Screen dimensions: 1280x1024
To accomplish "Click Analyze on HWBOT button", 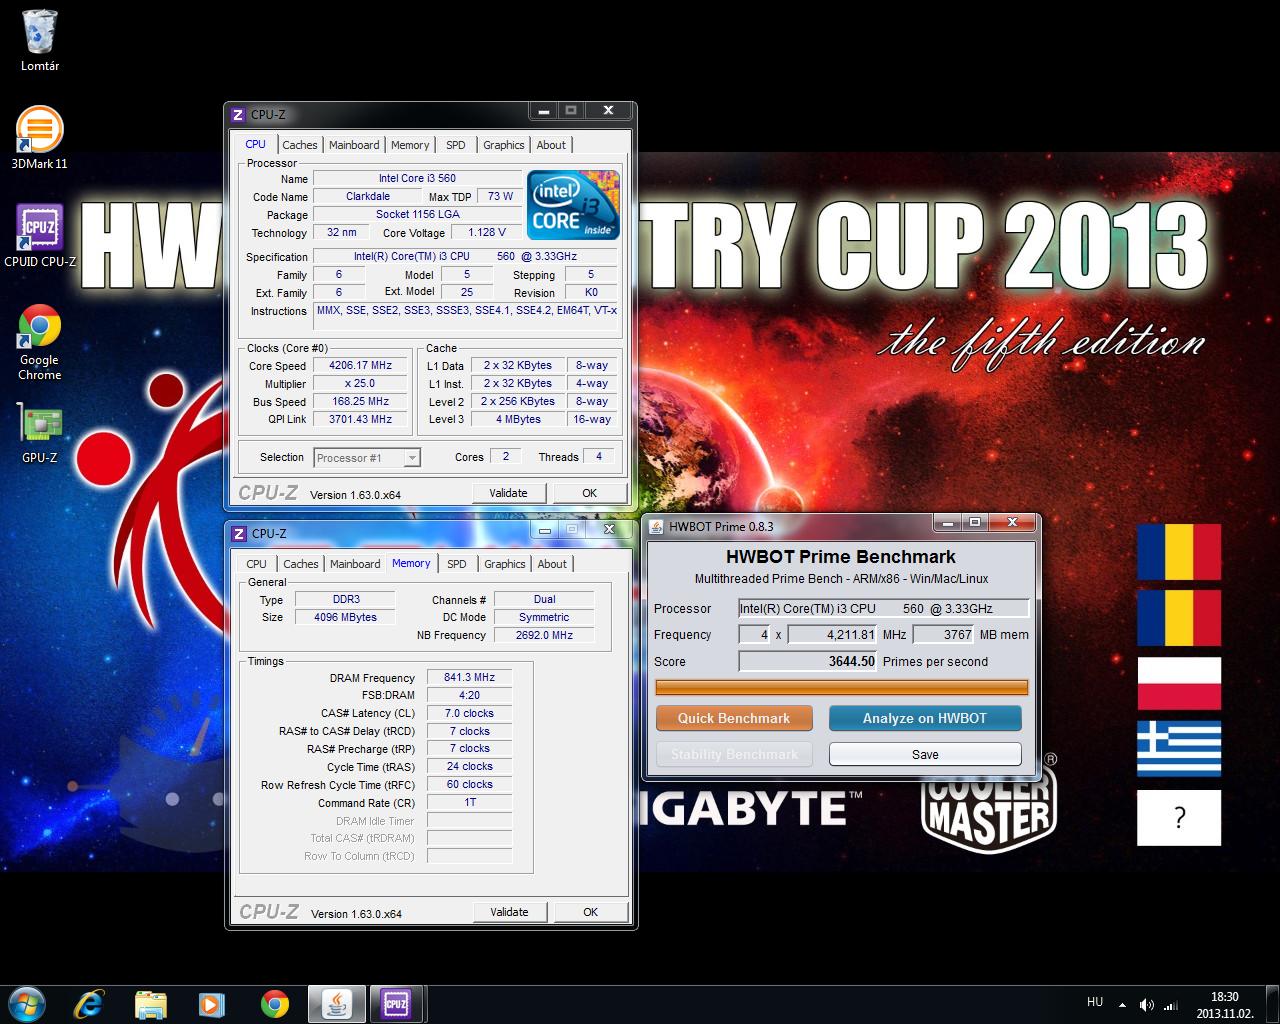I will click(x=925, y=718).
